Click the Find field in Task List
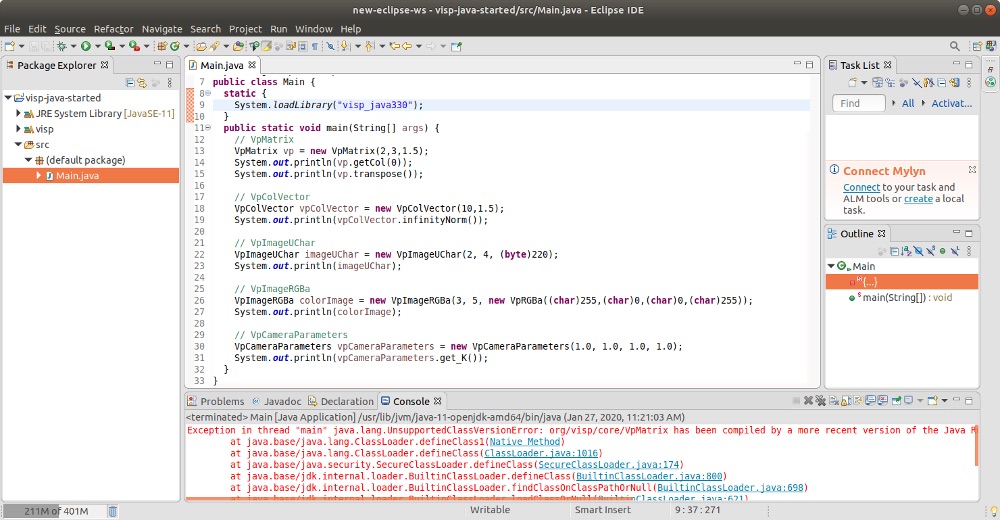 point(858,103)
